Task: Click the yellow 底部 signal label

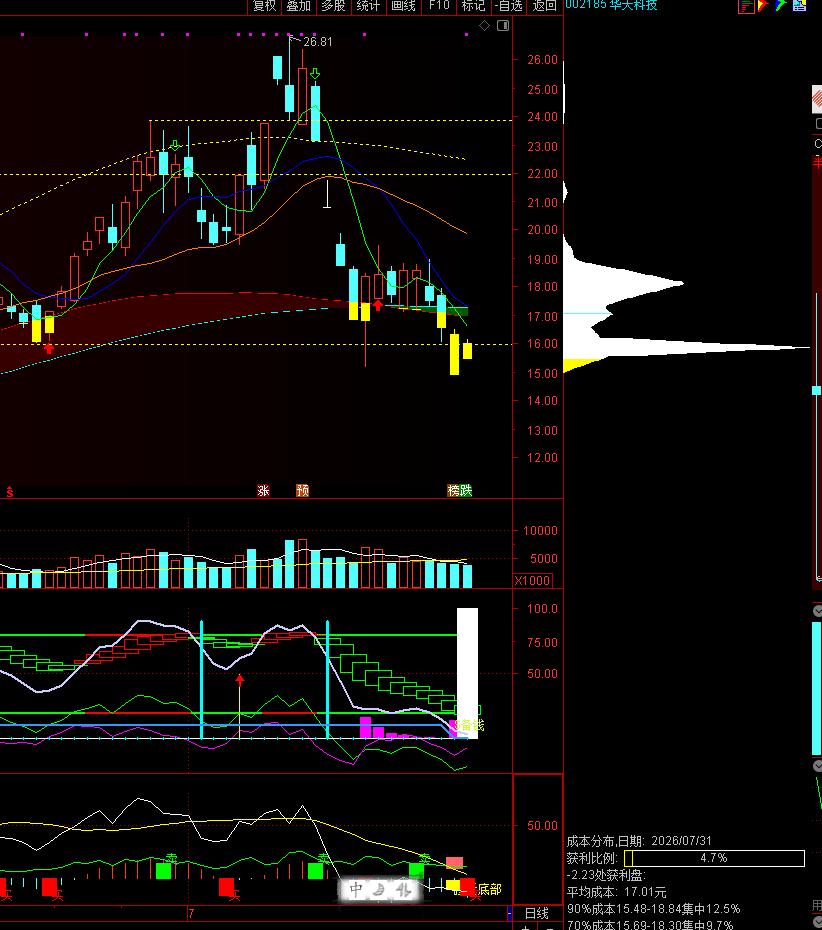Action: pos(489,889)
